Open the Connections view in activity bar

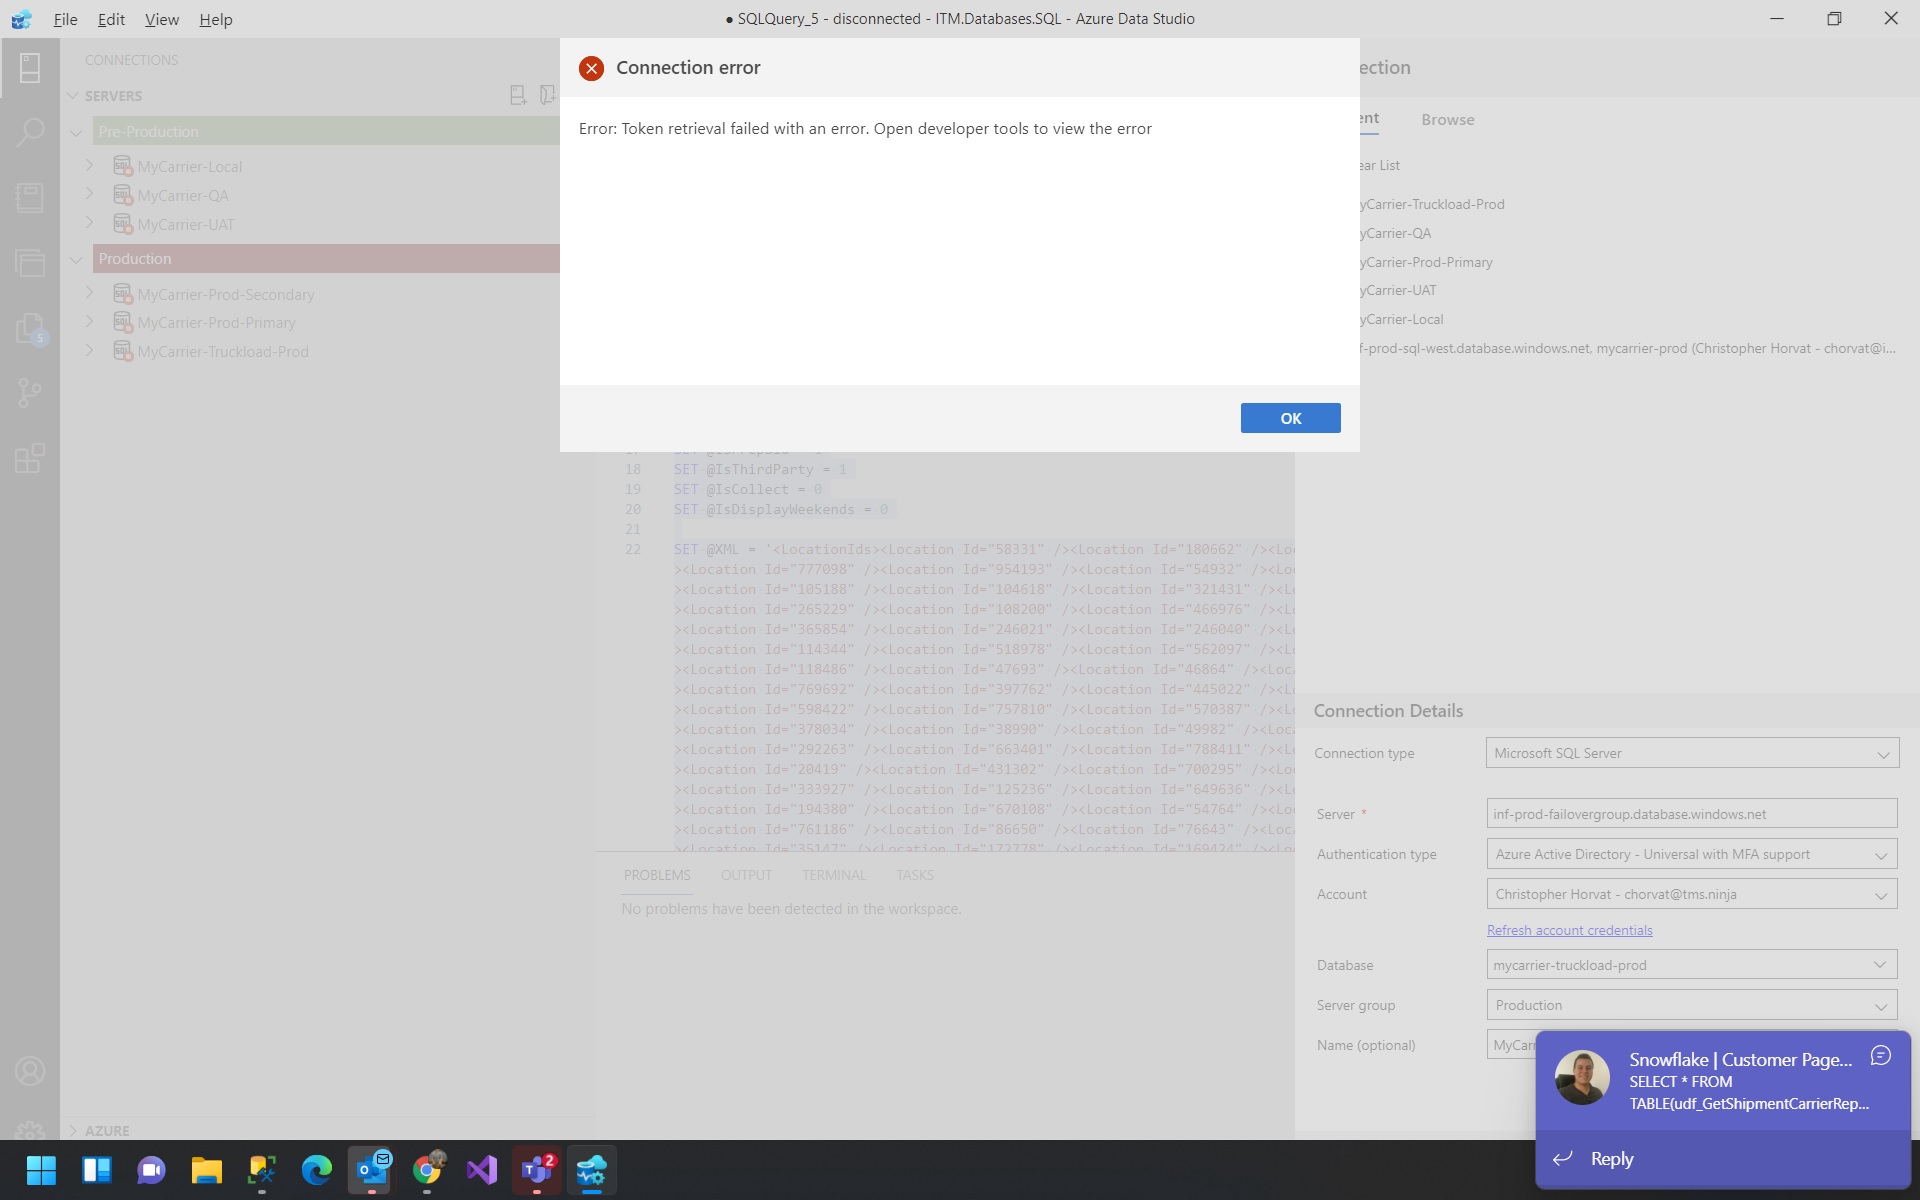coord(30,68)
